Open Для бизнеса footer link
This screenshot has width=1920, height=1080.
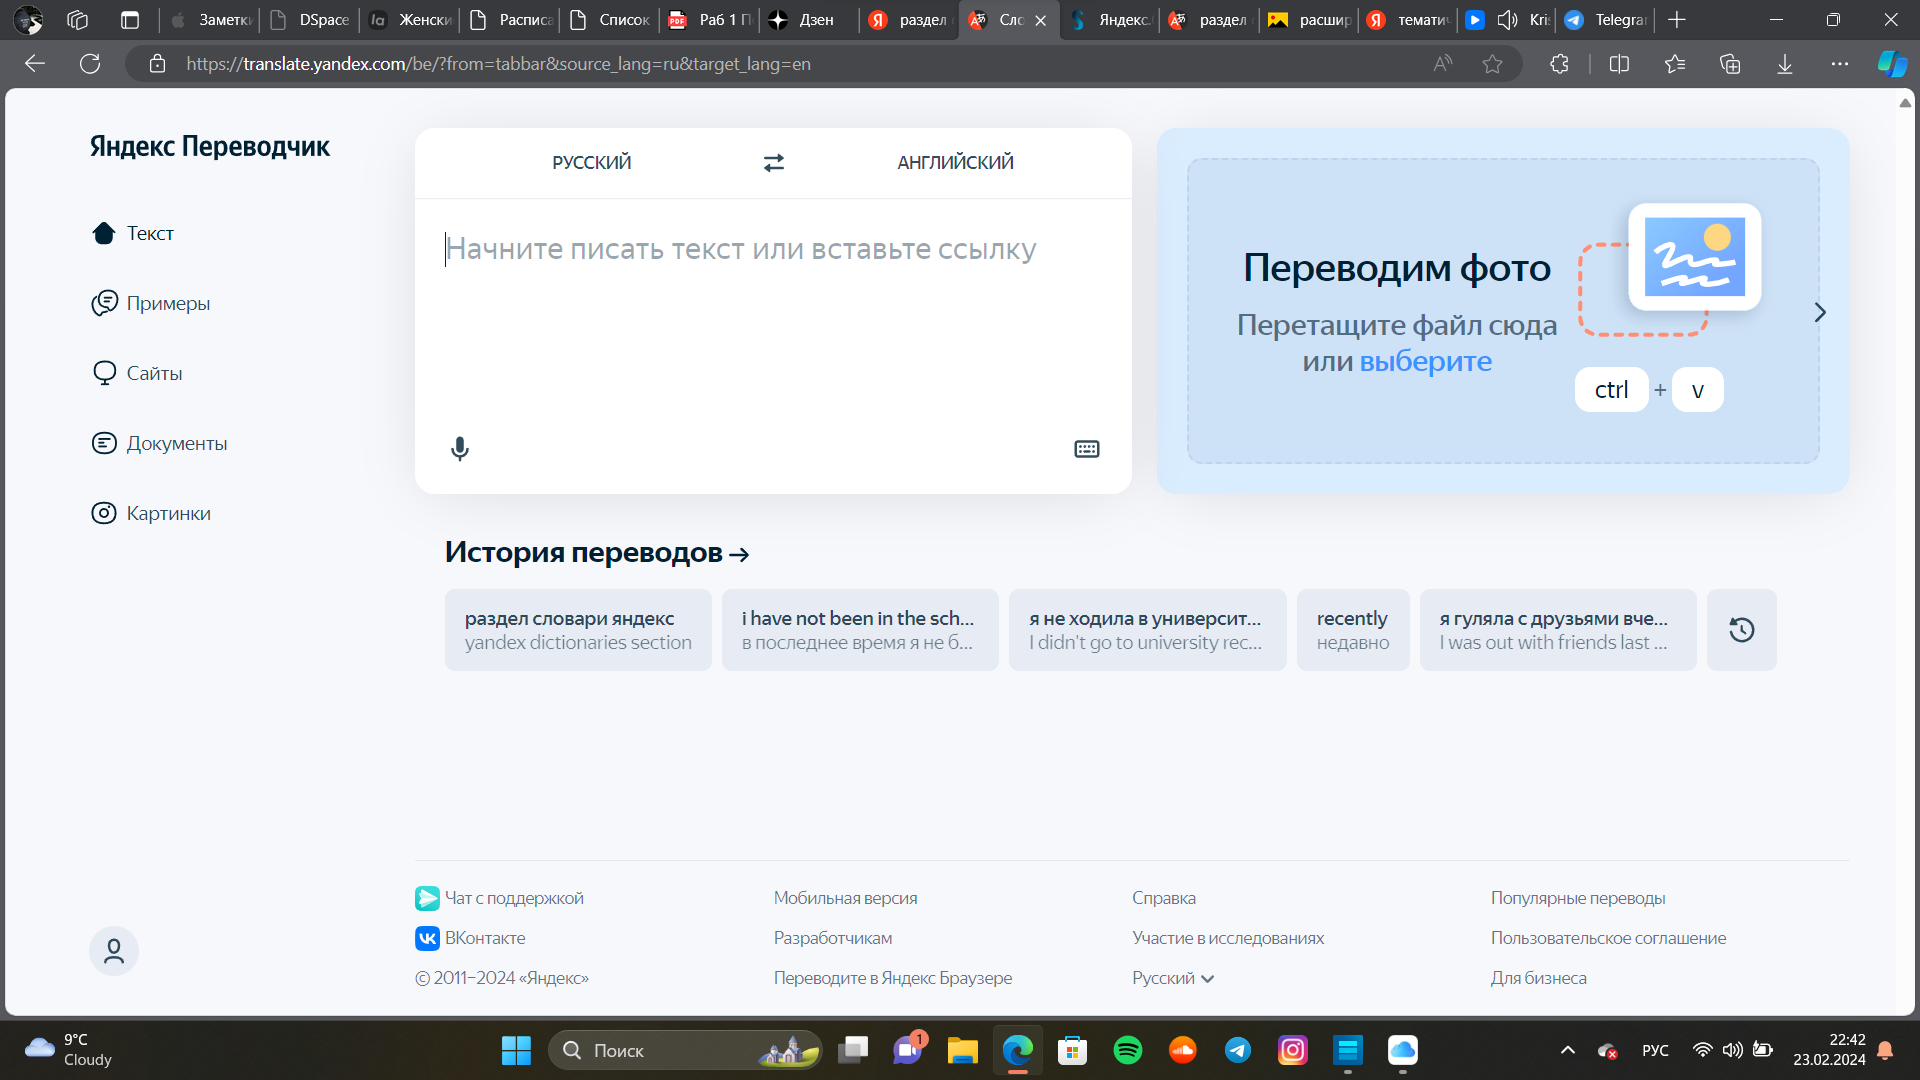pos(1538,978)
